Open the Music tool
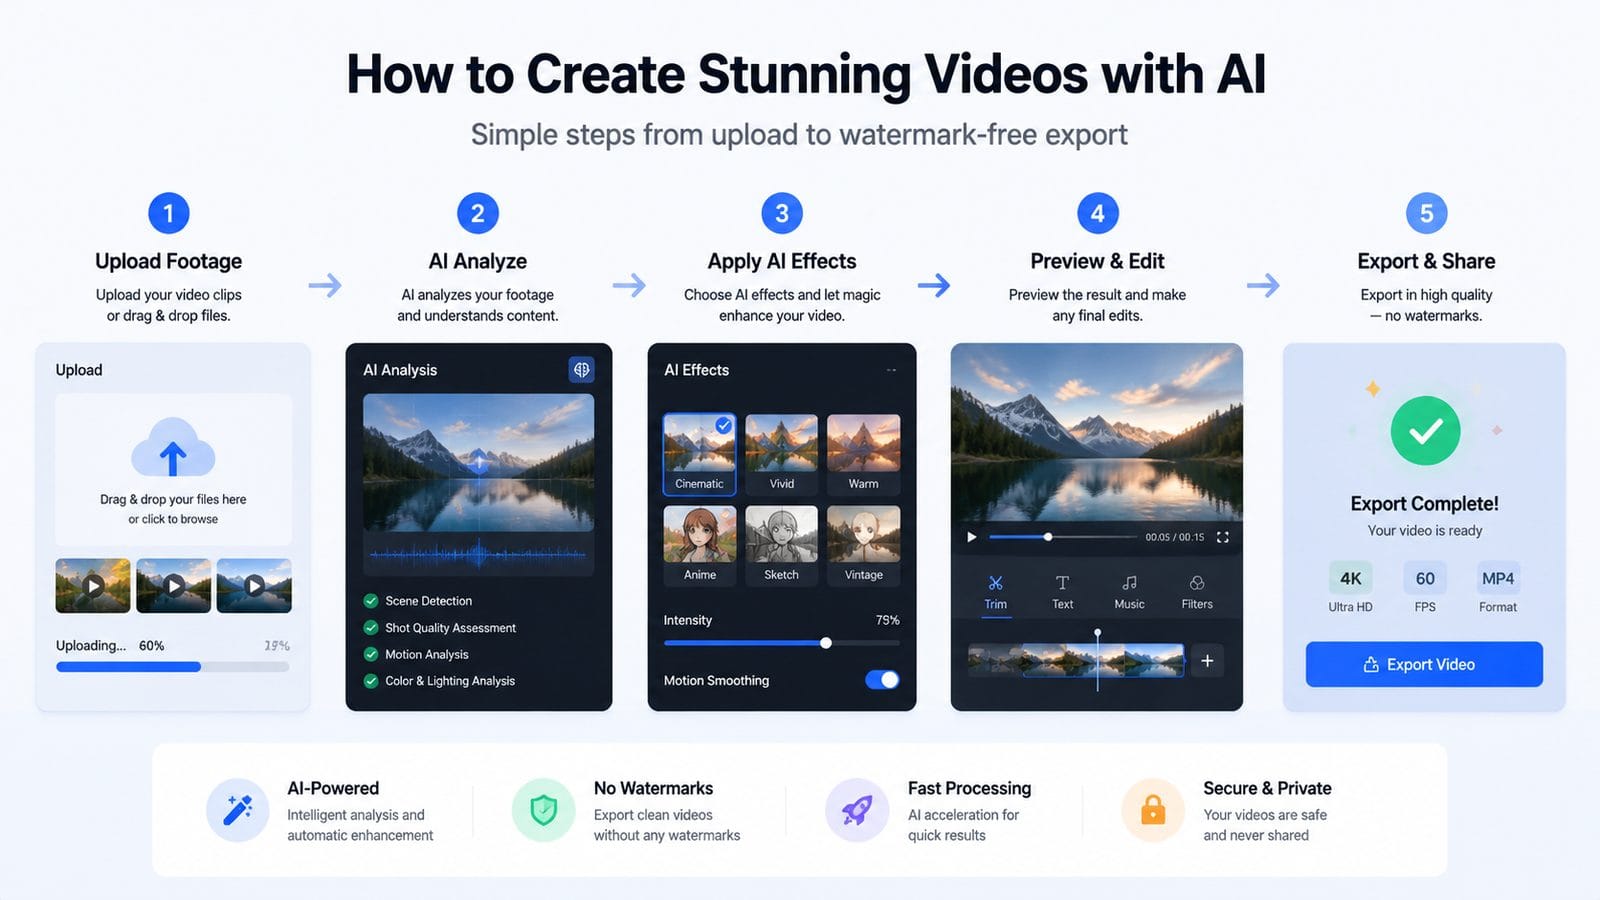Viewport: 1600px width, 900px height. 1129,592
